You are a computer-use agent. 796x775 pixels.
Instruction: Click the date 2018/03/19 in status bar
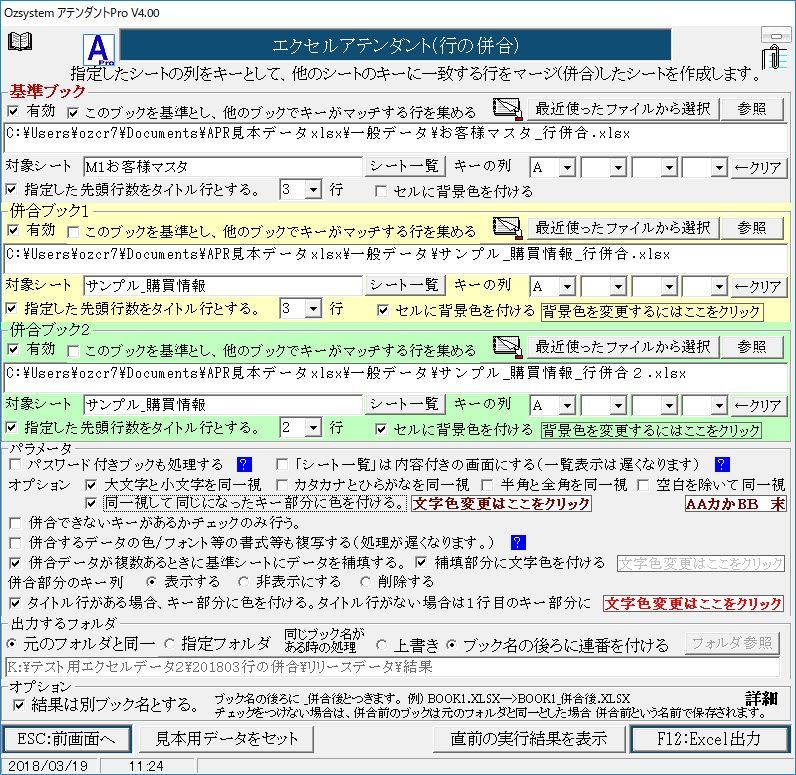point(48,766)
